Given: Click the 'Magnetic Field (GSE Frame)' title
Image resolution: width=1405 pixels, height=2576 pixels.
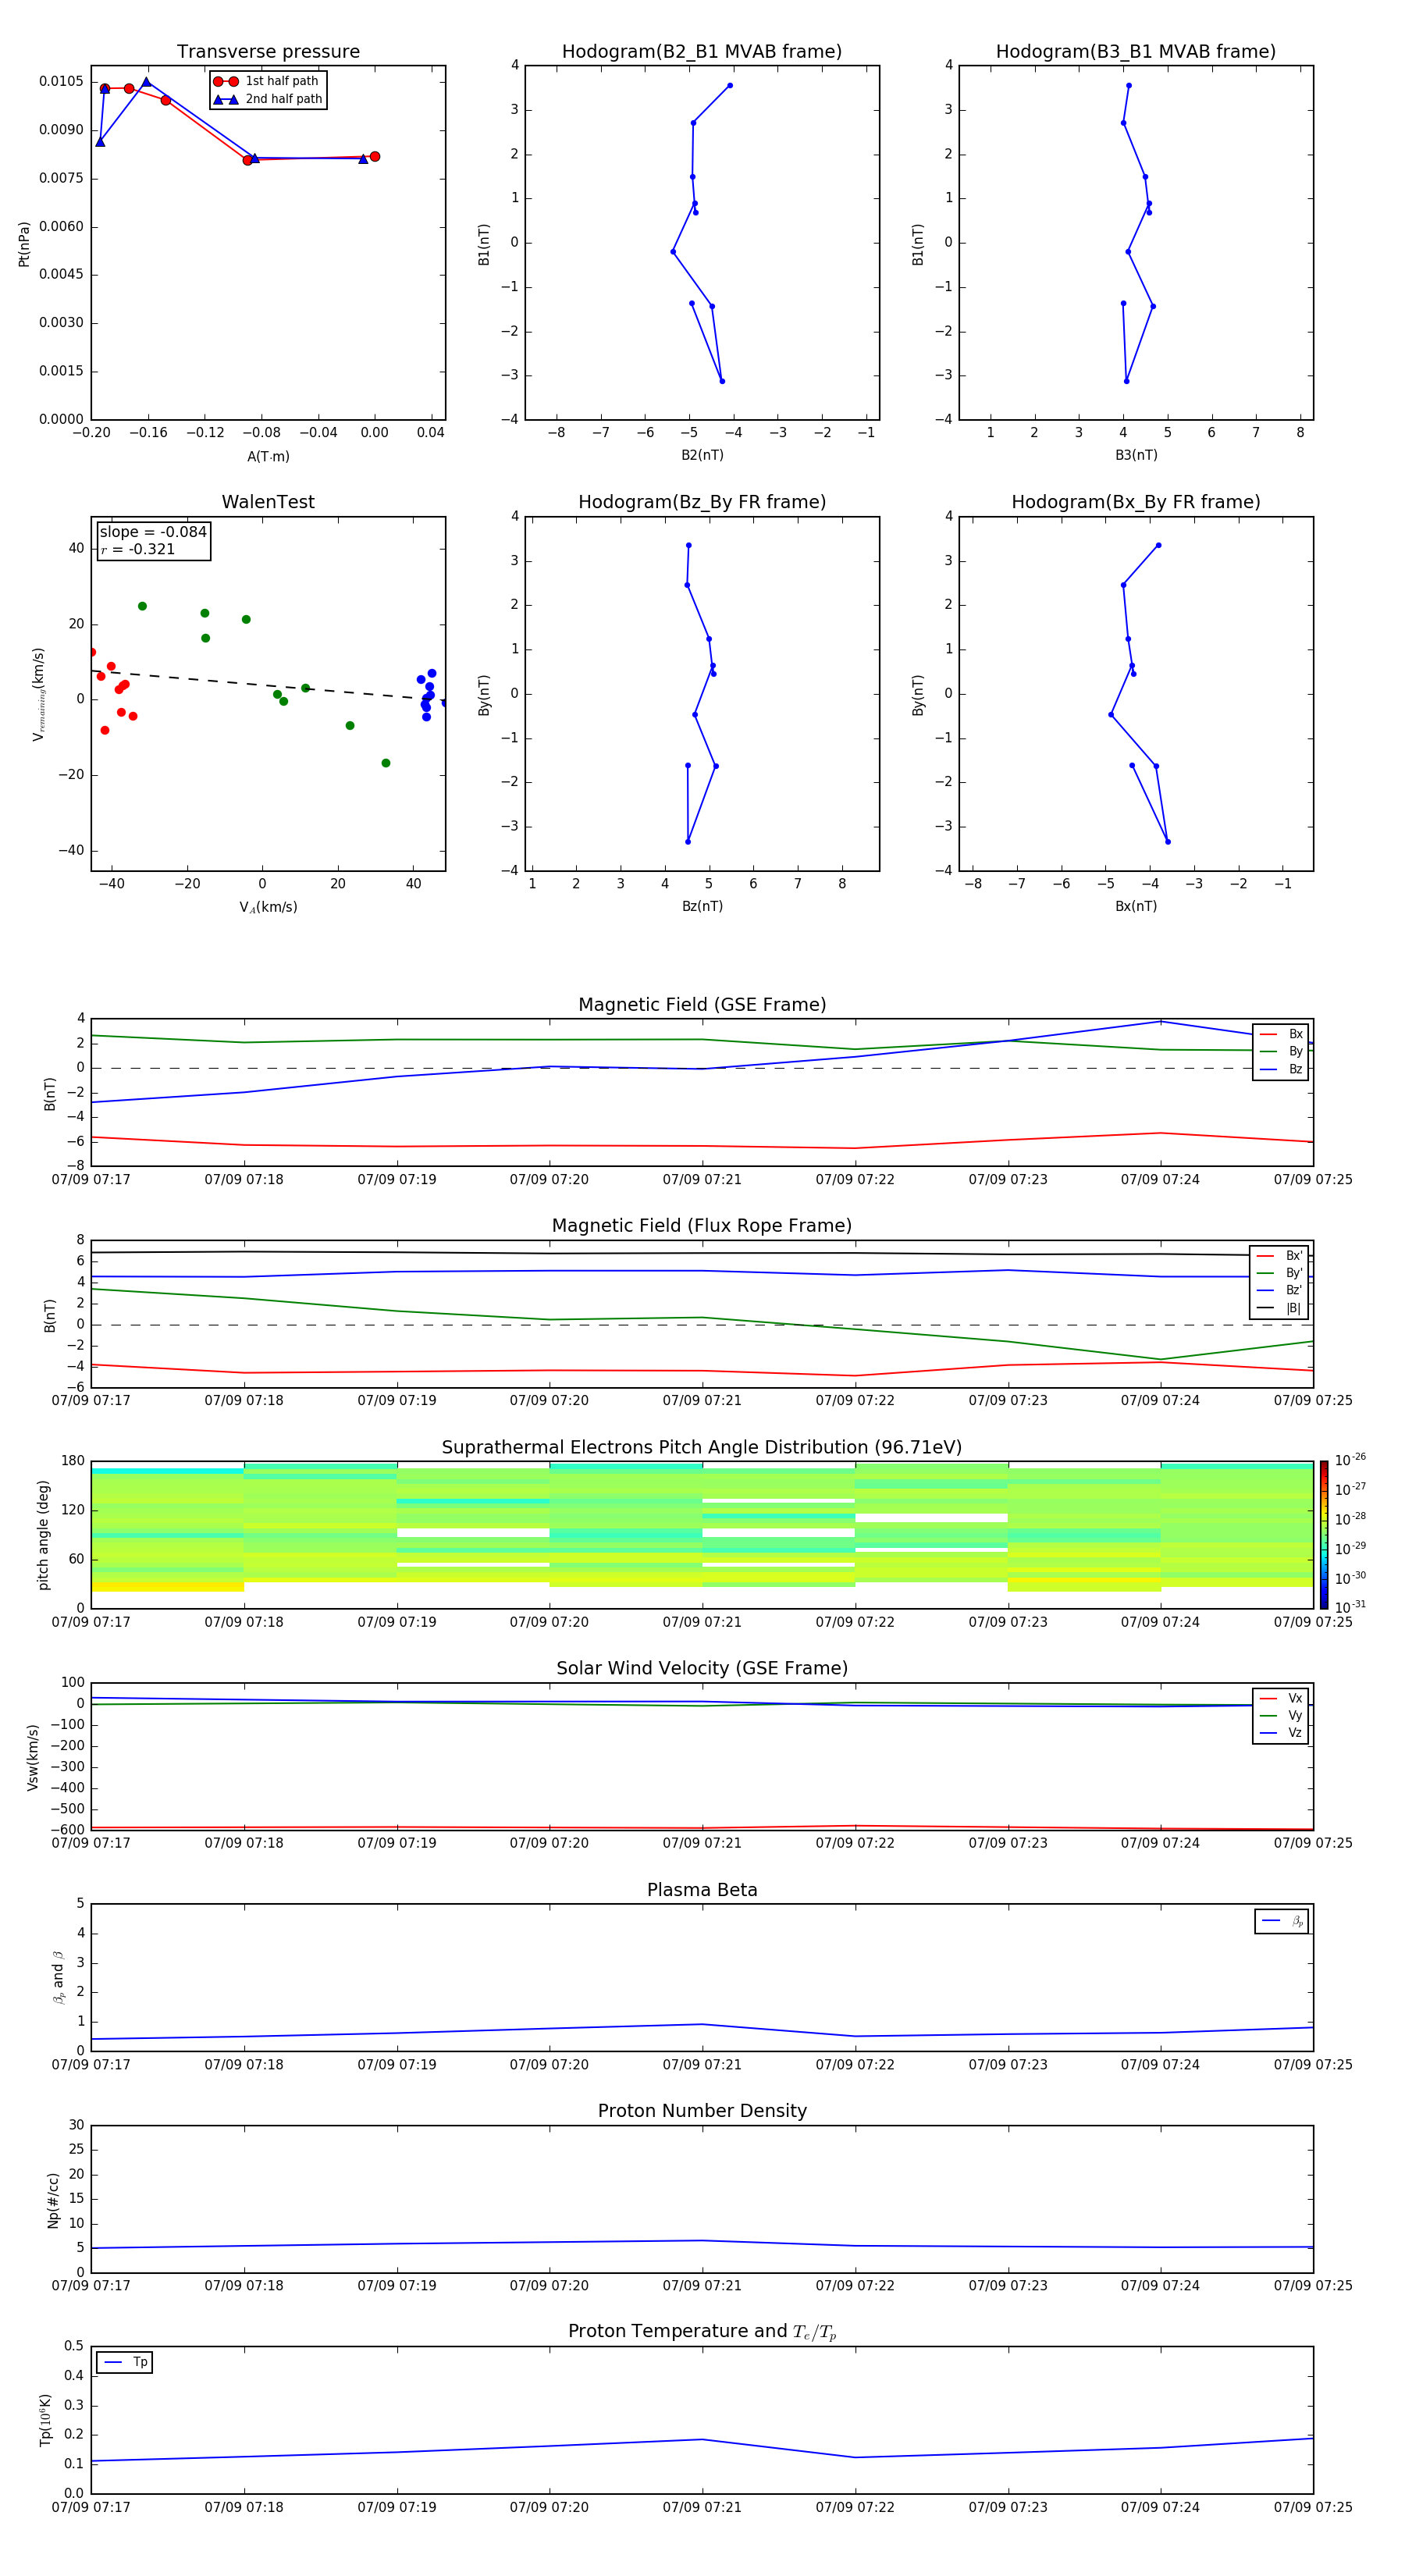Looking at the screenshot, I should point(702,1005).
